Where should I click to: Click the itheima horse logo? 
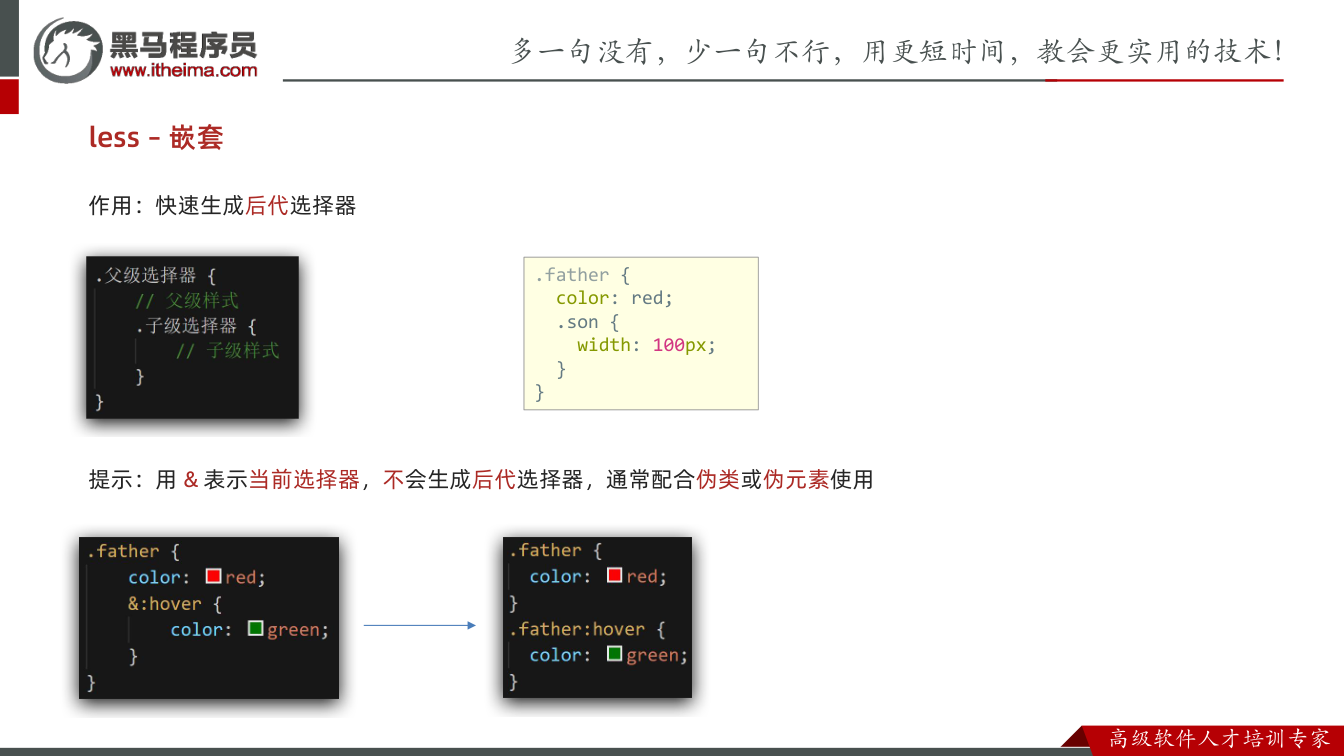(68, 49)
